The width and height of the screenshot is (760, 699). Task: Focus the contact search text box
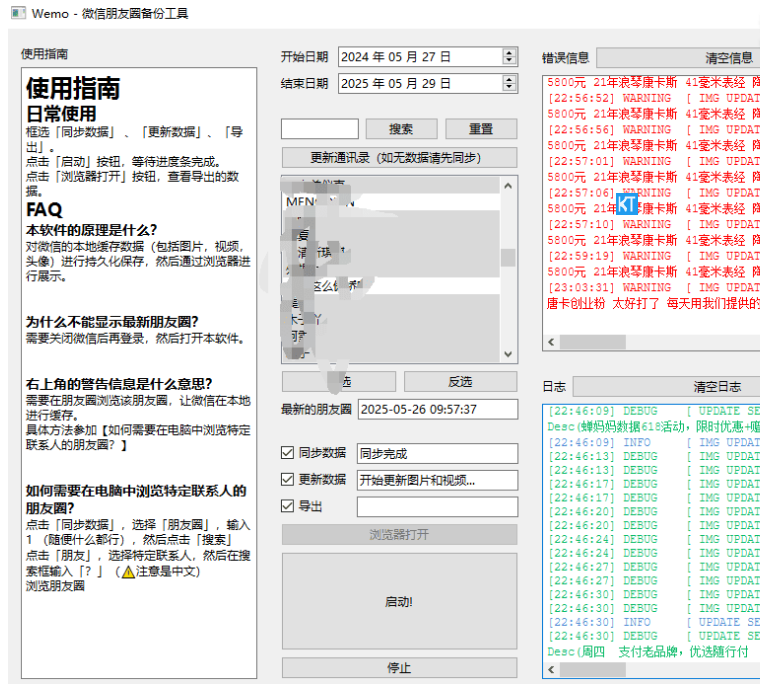click(x=320, y=129)
